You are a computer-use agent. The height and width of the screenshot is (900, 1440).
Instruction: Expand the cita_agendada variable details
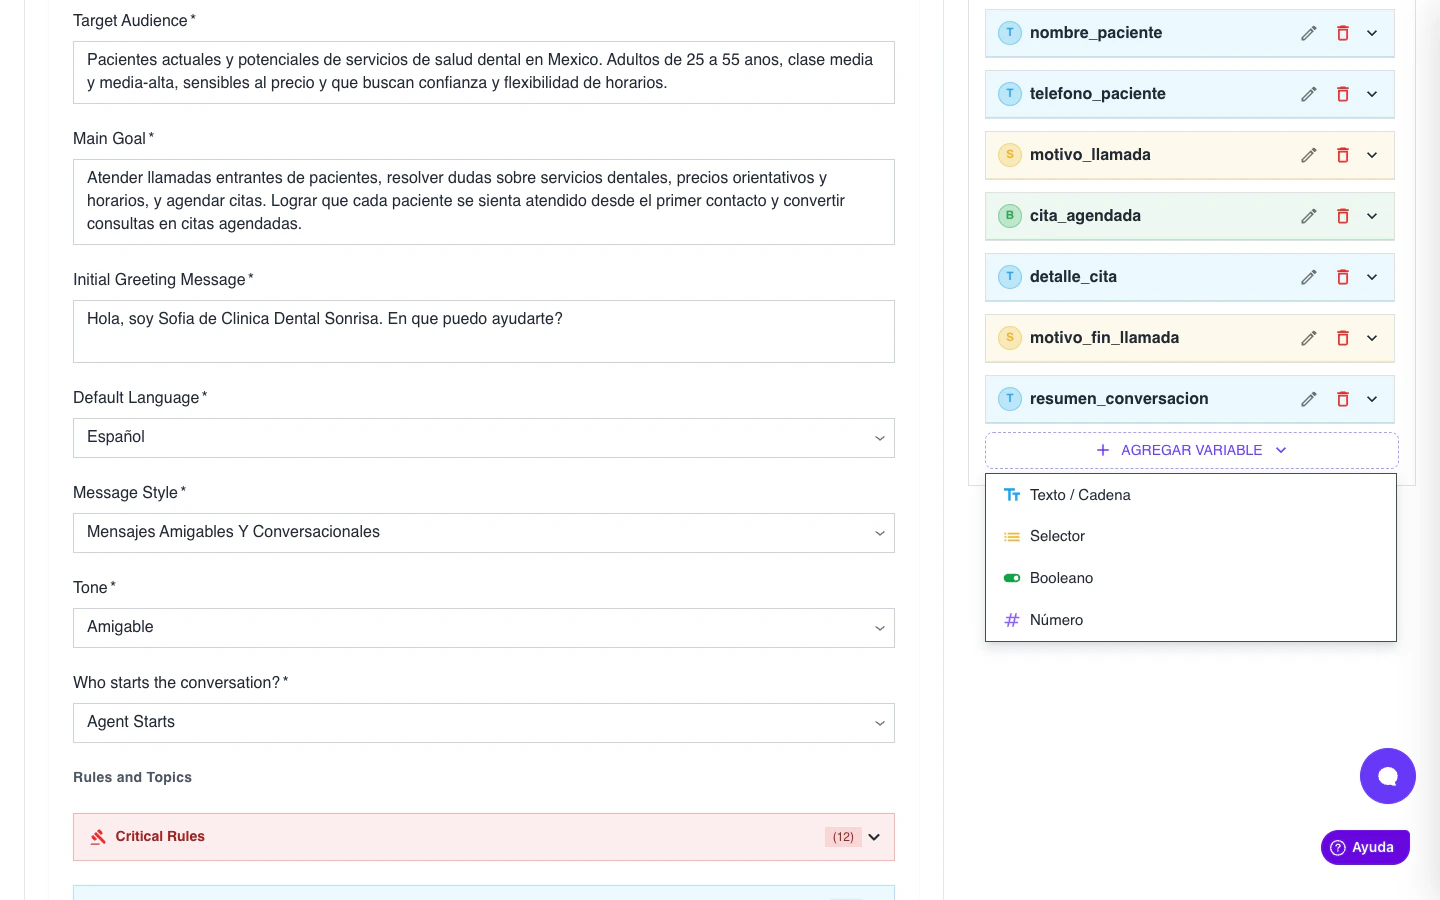click(1372, 216)
